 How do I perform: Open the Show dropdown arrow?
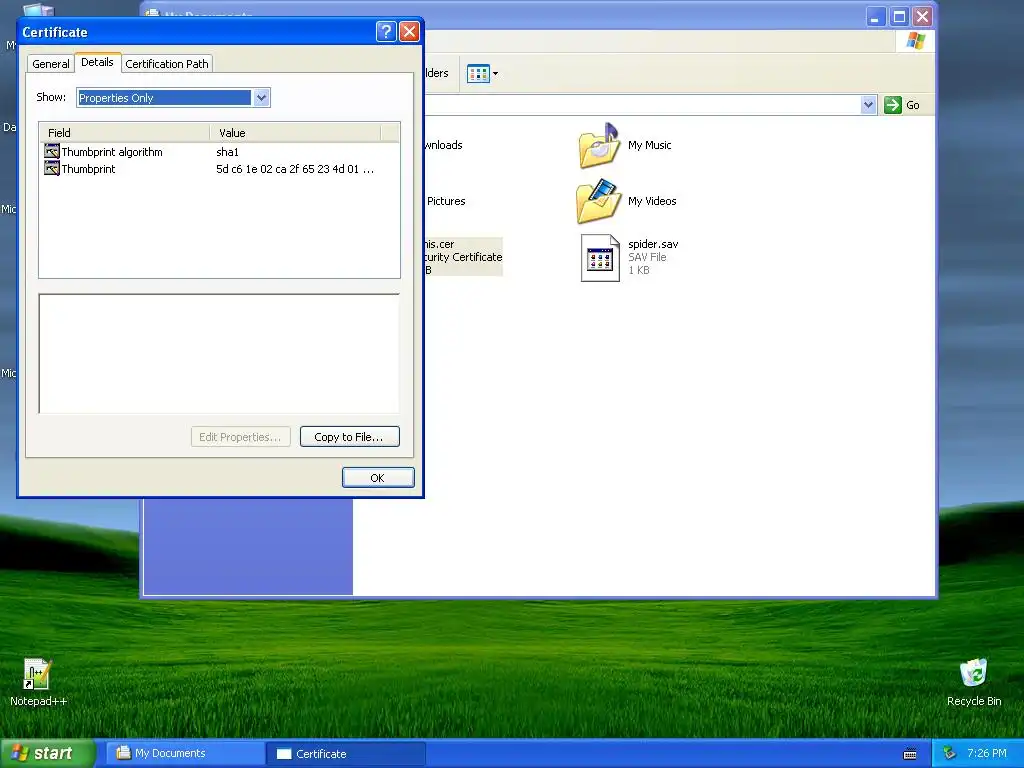261,98
